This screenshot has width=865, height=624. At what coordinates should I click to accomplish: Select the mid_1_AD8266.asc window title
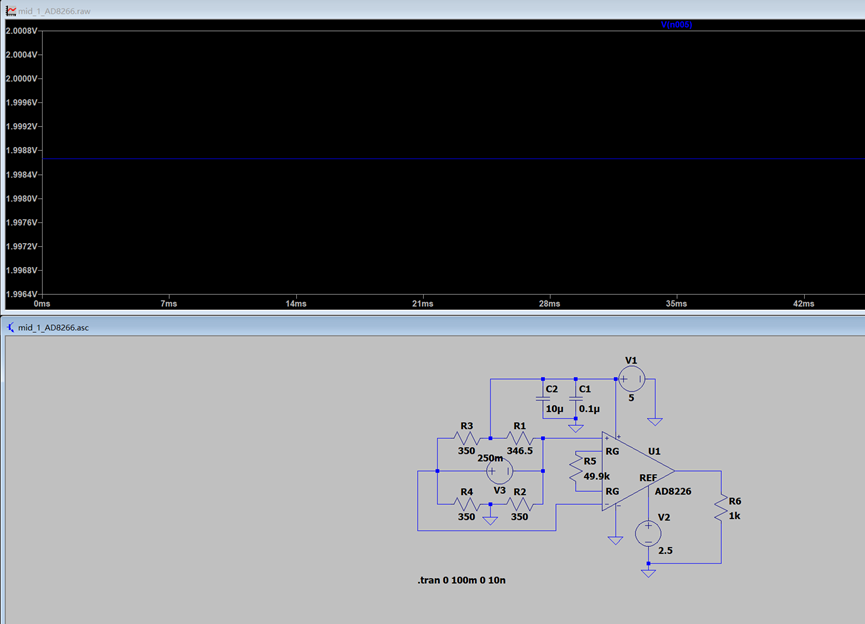(53, 327)
